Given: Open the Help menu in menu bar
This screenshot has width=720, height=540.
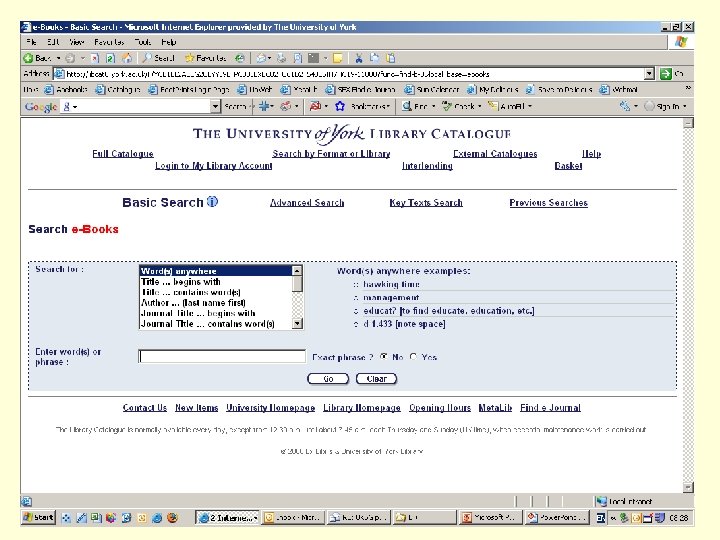Looking at the screenshot, I should (169, 42).
